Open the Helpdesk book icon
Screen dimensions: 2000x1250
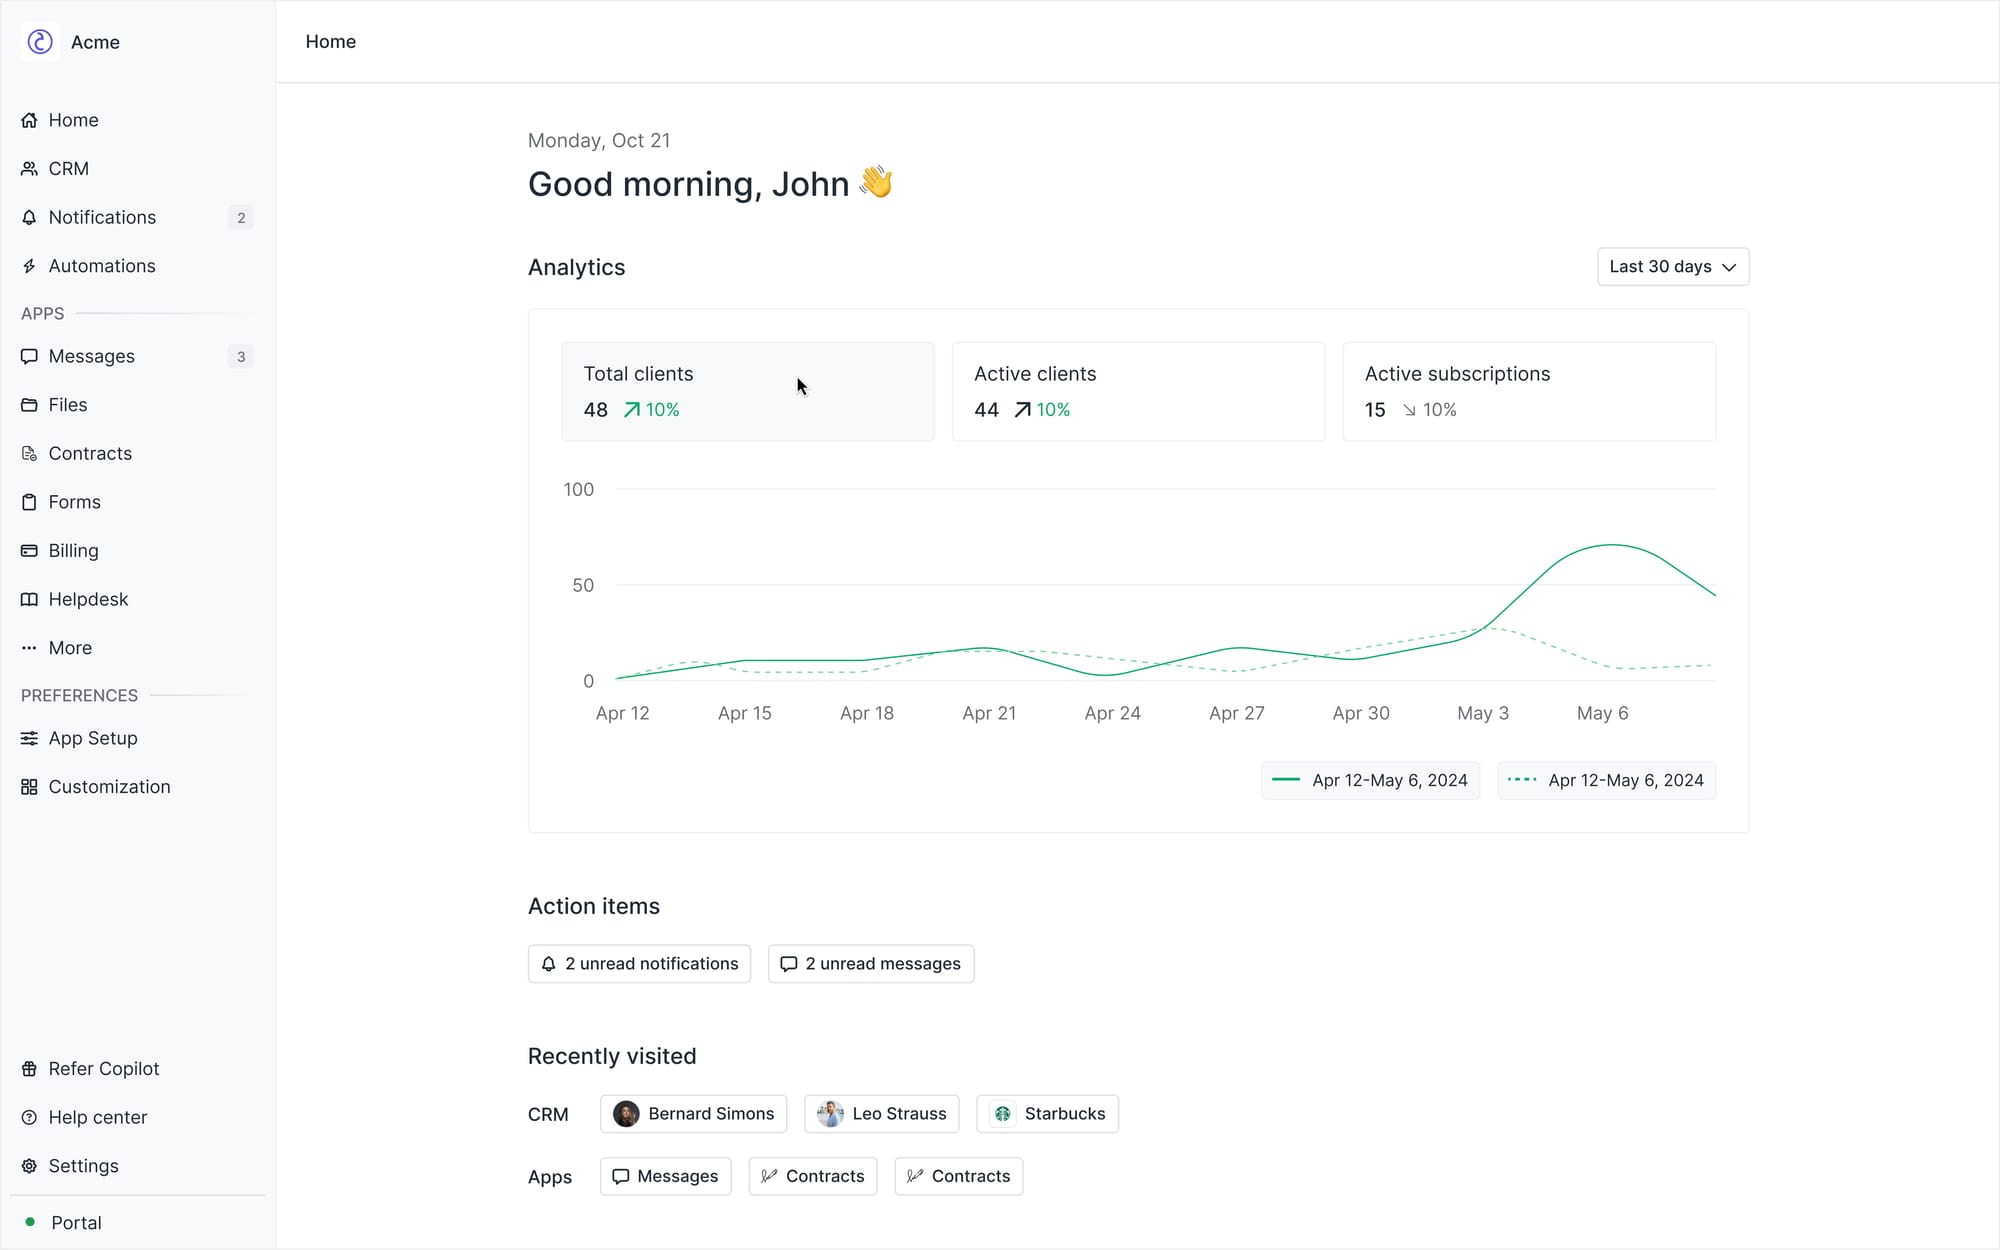[x=29, y=599]
